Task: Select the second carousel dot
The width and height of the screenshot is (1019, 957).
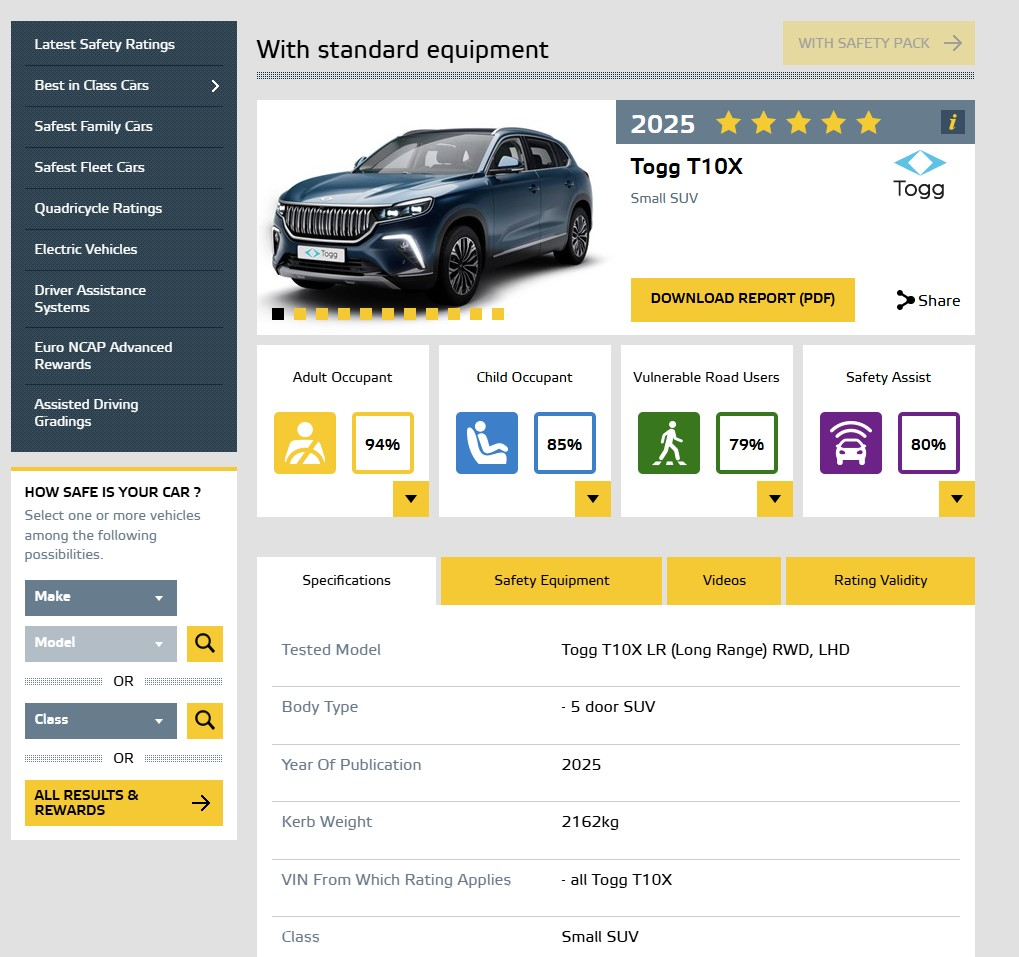Action: click(x=300, y=314)
